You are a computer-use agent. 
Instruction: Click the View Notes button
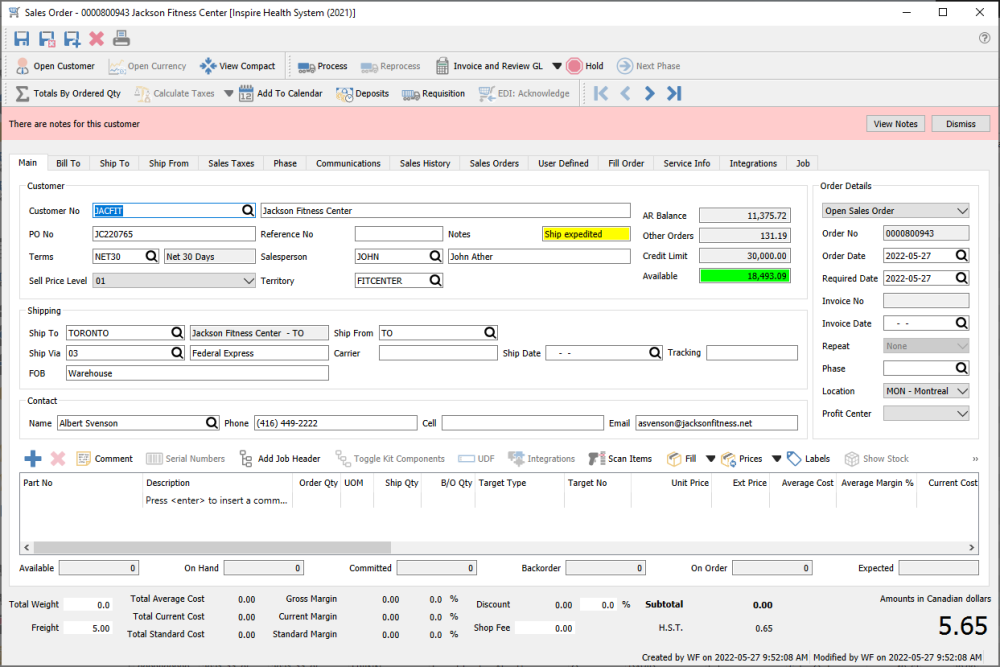[x=895, y=124]
